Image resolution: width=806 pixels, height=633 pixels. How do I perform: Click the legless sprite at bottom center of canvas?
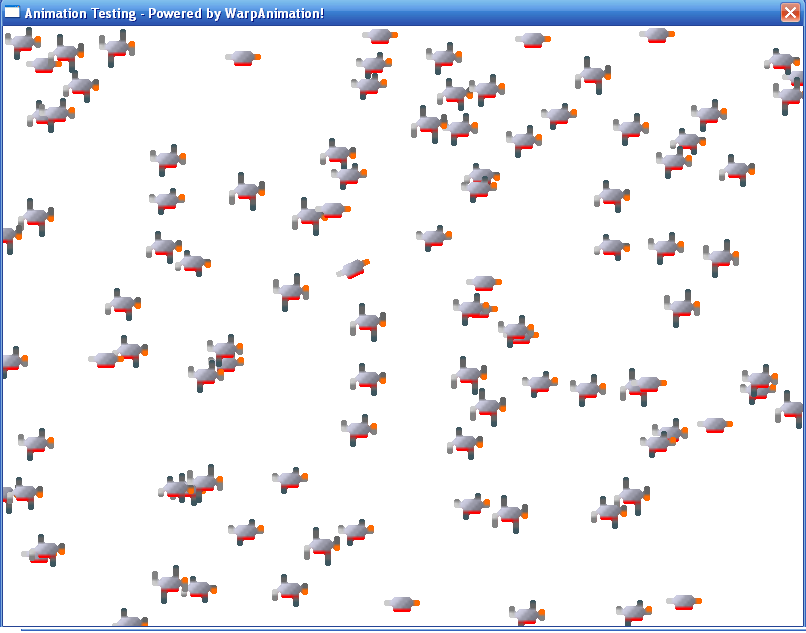tap(401, 603)
